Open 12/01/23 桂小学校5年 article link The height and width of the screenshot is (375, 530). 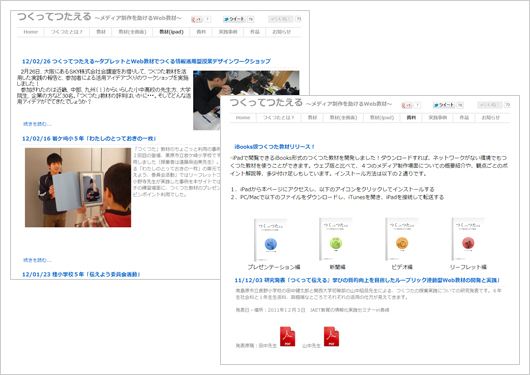(x=81, y=274)
